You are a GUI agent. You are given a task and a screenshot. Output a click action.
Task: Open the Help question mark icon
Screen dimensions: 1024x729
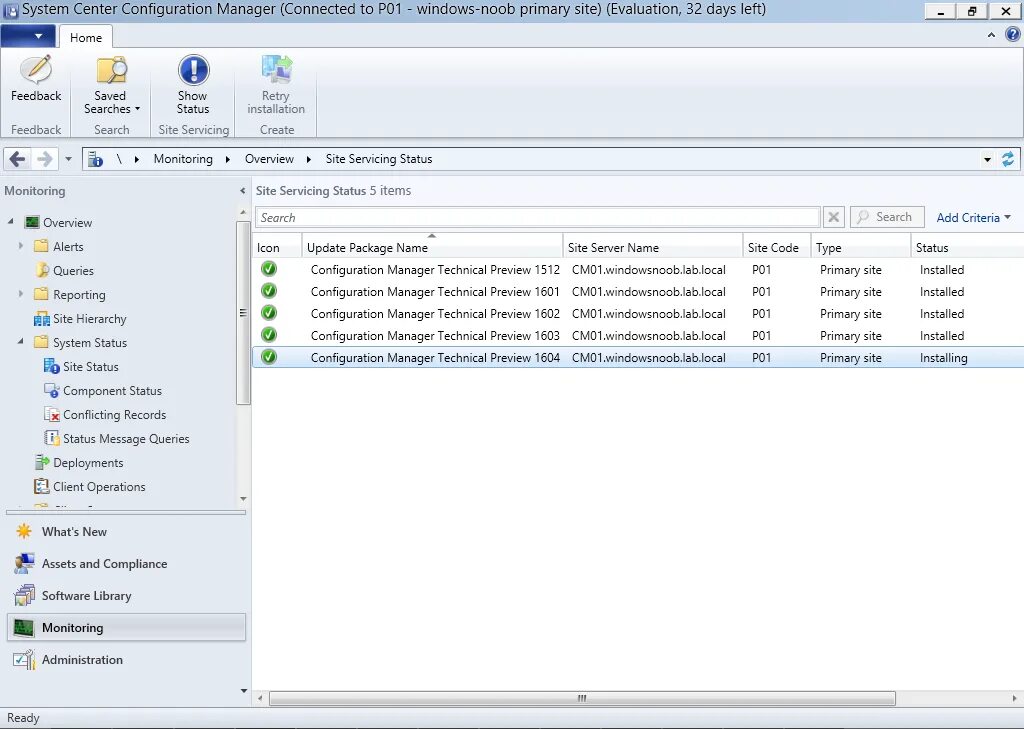[x=1012, y=35]
